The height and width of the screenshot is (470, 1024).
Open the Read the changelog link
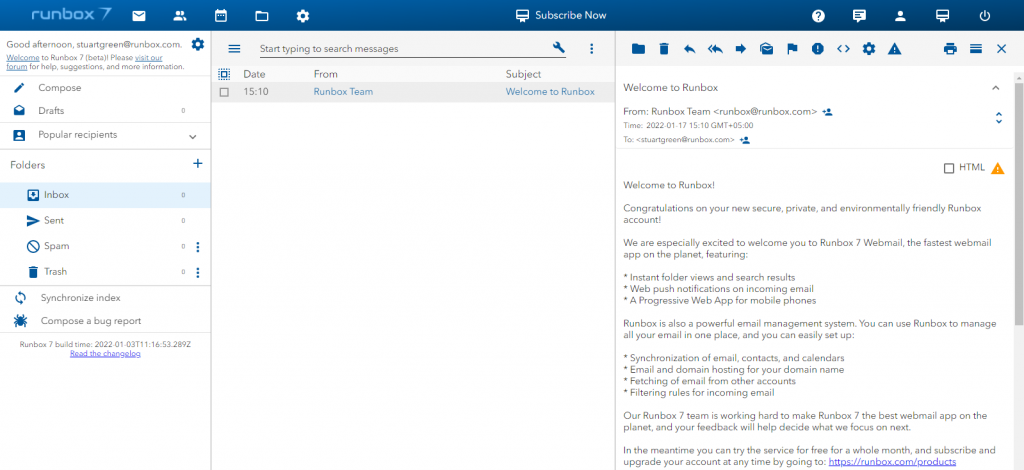click(105, 354)
